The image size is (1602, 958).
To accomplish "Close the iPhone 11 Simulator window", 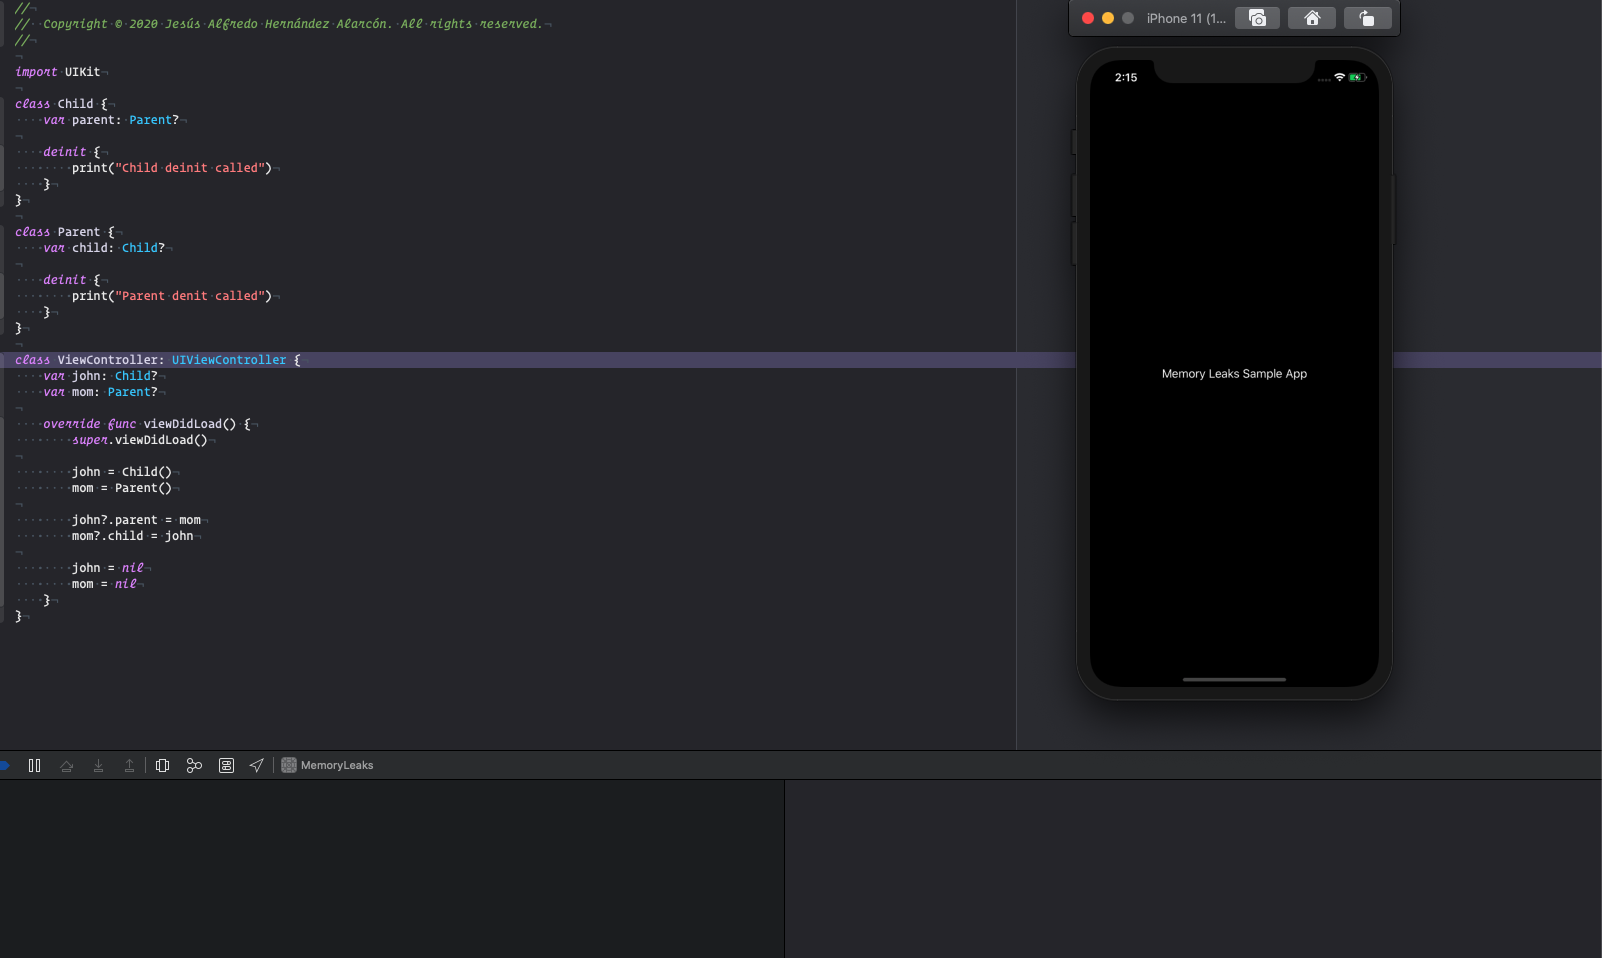I will pos(1088,18).
